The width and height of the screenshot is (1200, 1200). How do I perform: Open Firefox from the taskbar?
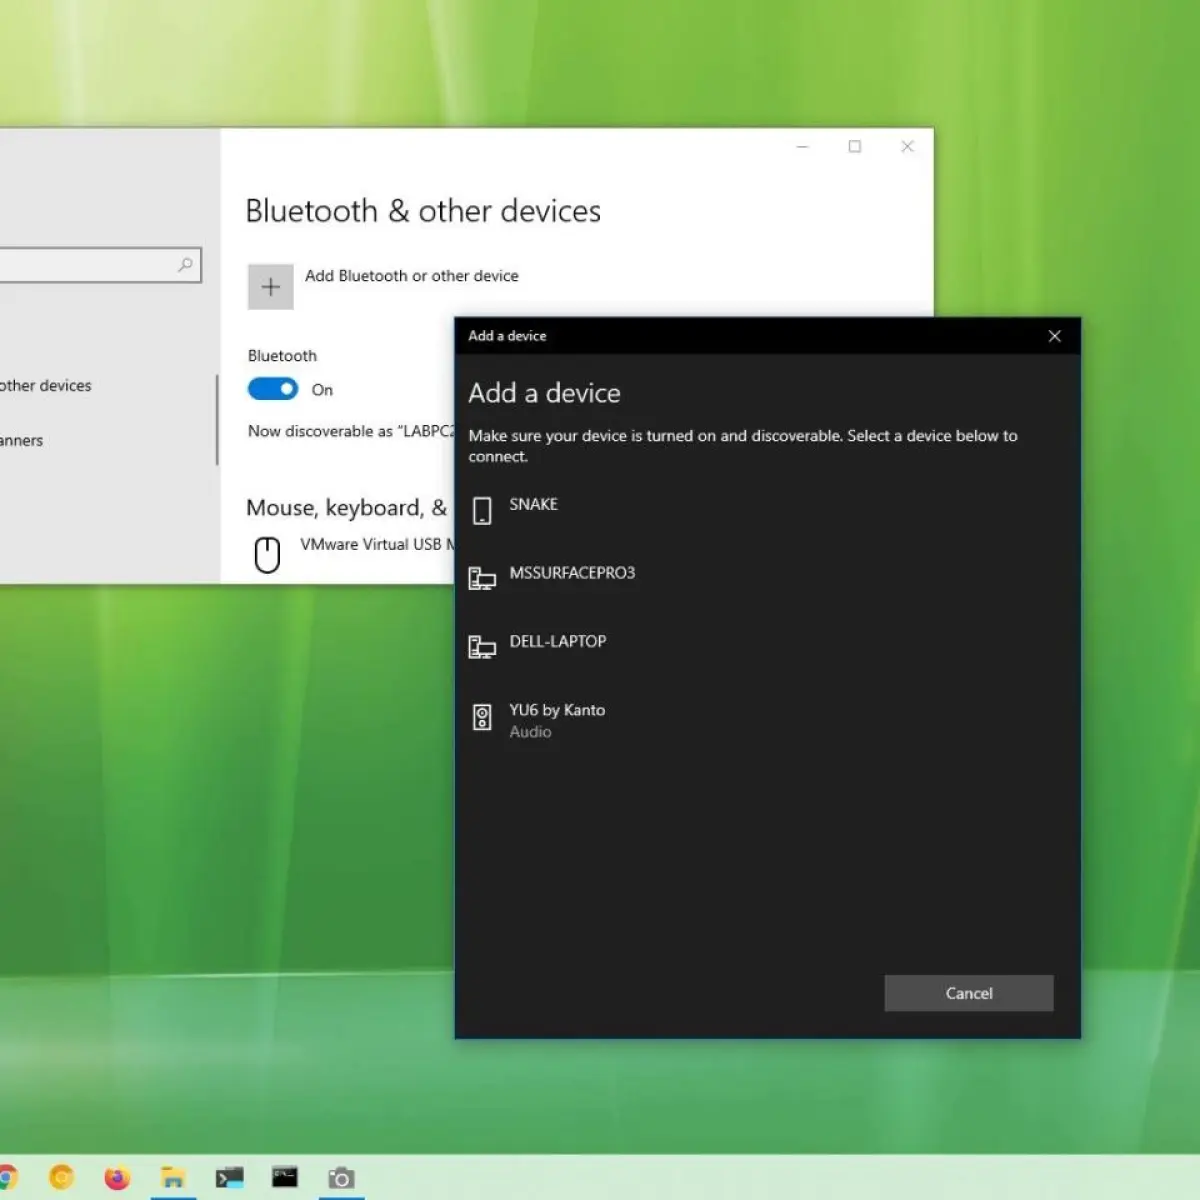[117, 1177]
